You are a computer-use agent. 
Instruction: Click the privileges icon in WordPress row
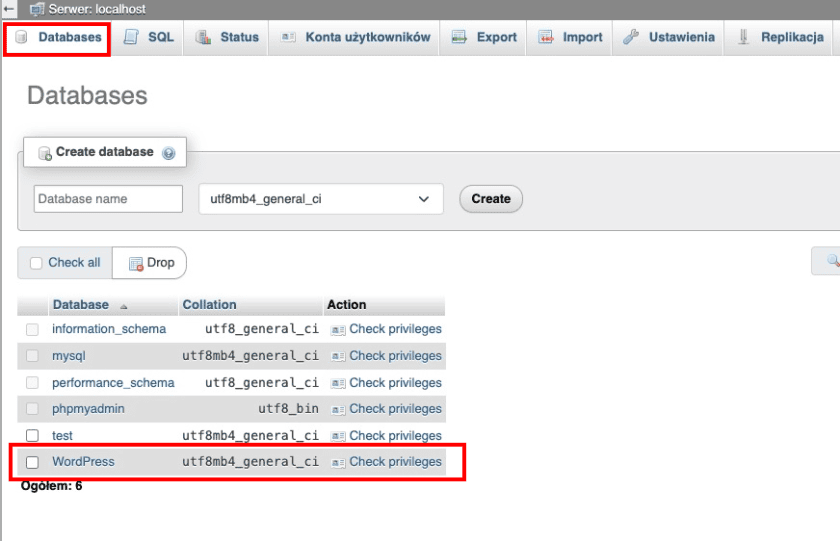(x=338, y=462)
